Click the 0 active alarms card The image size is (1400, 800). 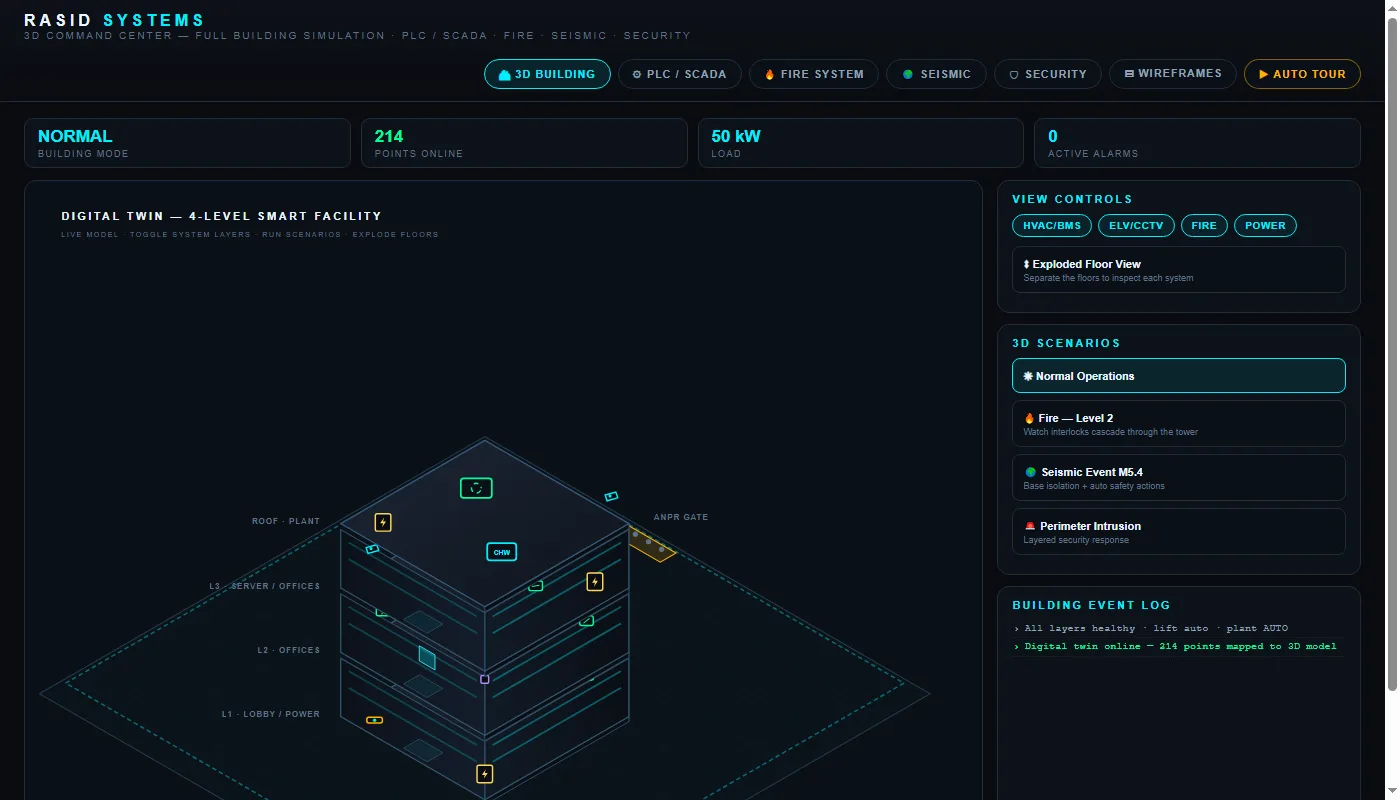tap(1197, 143)
